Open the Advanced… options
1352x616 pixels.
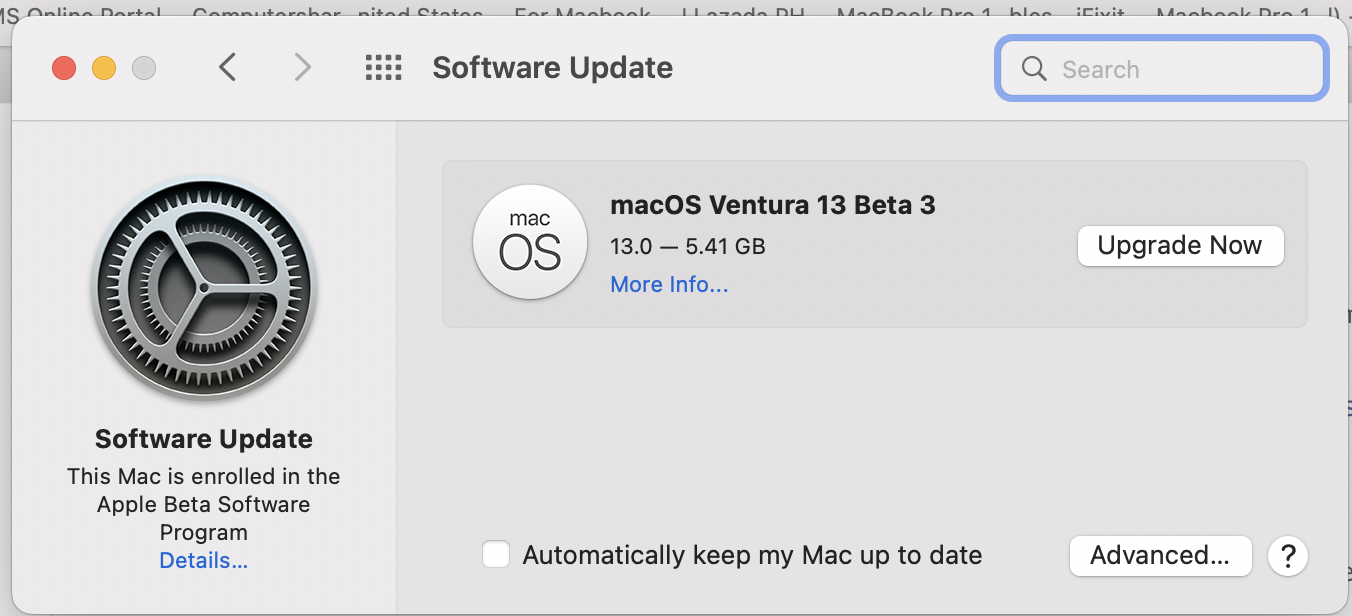pos(1160,555)
